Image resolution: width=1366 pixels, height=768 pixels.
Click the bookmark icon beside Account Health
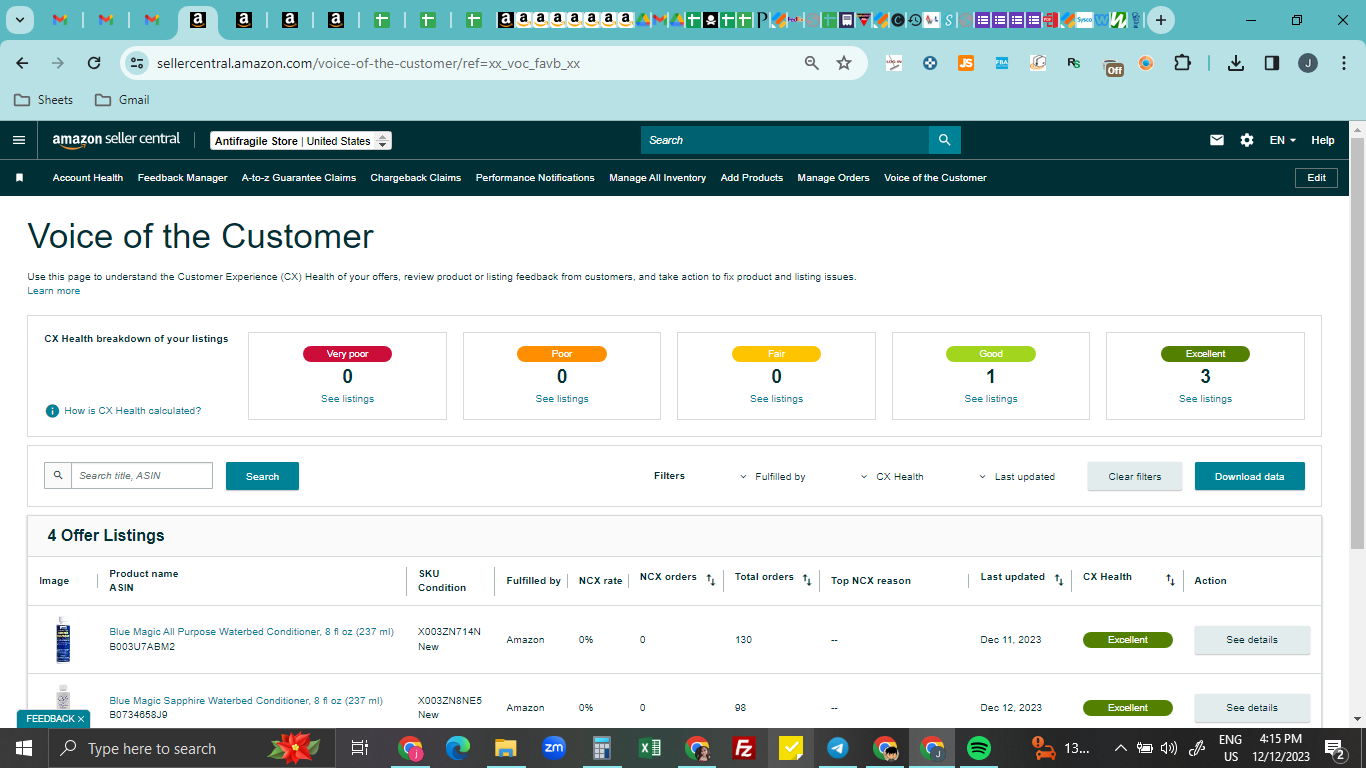tap(19, 178)
